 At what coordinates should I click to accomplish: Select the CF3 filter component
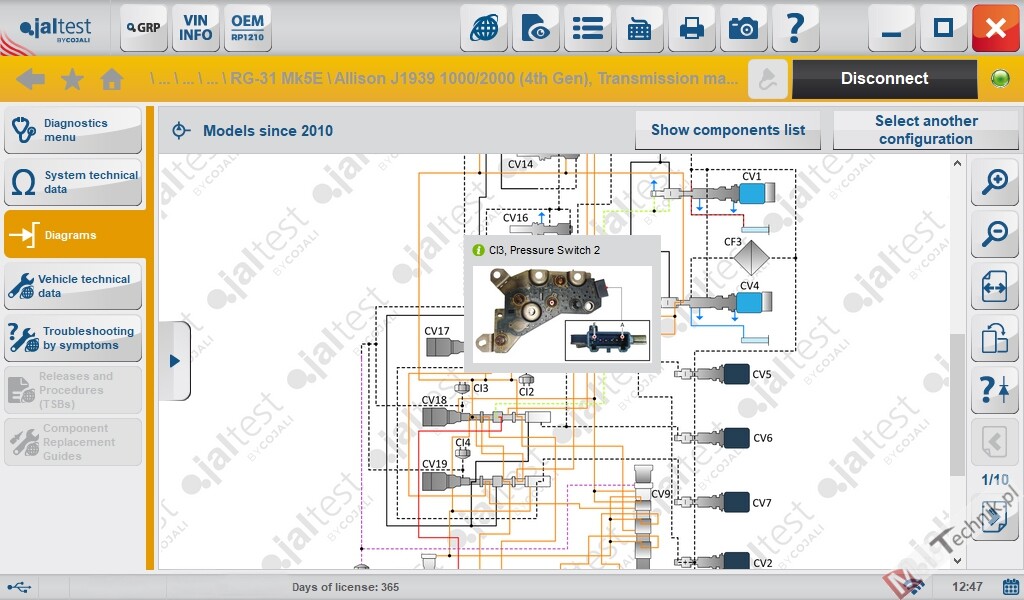click(x=751, y=258)
